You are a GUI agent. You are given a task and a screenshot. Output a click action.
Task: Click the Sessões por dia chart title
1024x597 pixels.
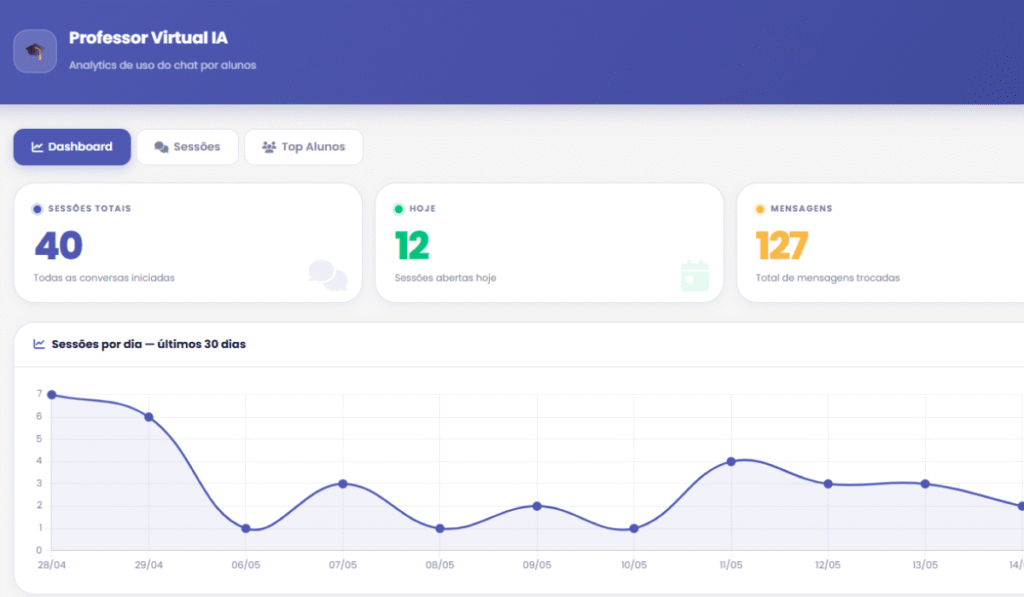pyautogui.click(x=149, y=344)
